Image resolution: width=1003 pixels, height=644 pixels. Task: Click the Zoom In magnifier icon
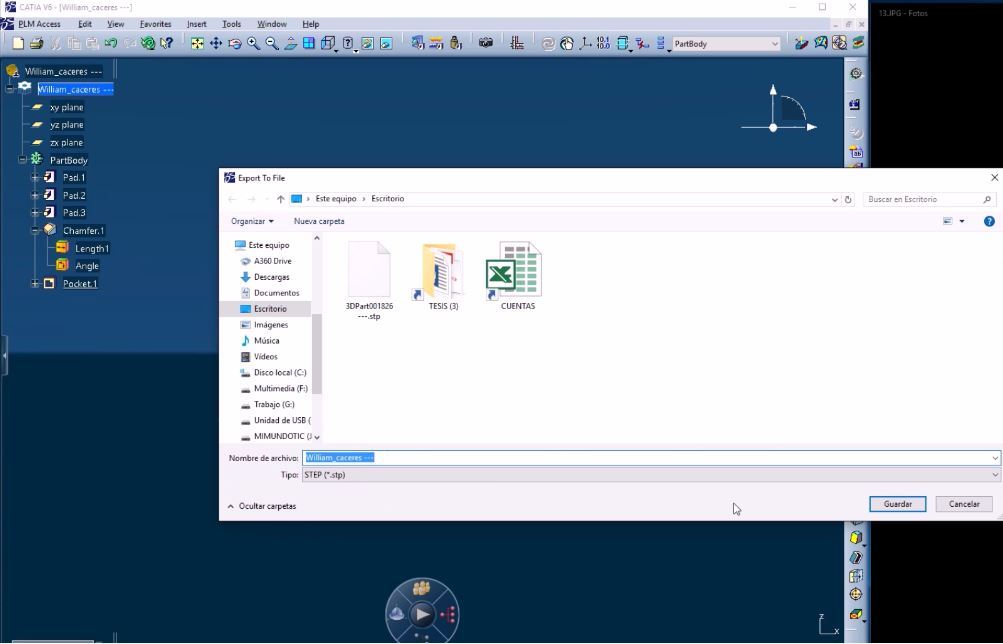click(x=254, y=44)
